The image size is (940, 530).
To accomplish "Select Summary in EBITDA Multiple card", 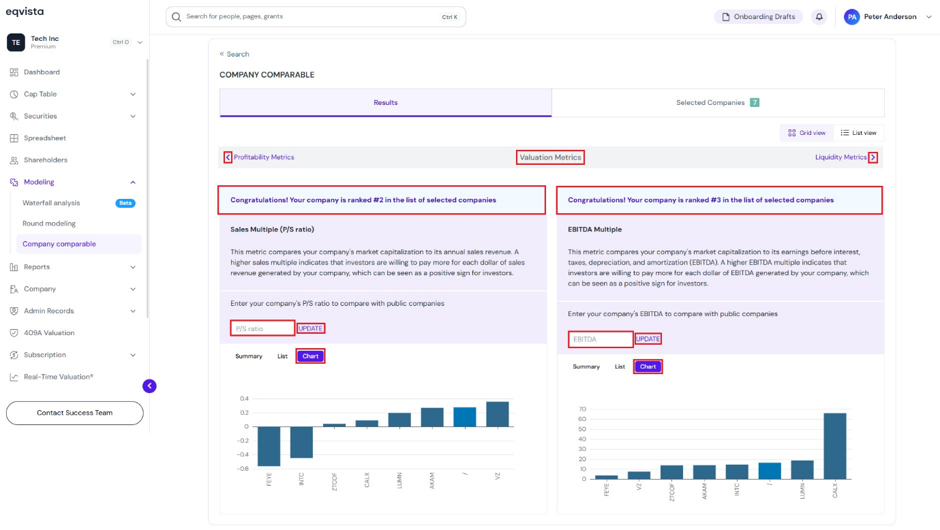I will 586,367.
